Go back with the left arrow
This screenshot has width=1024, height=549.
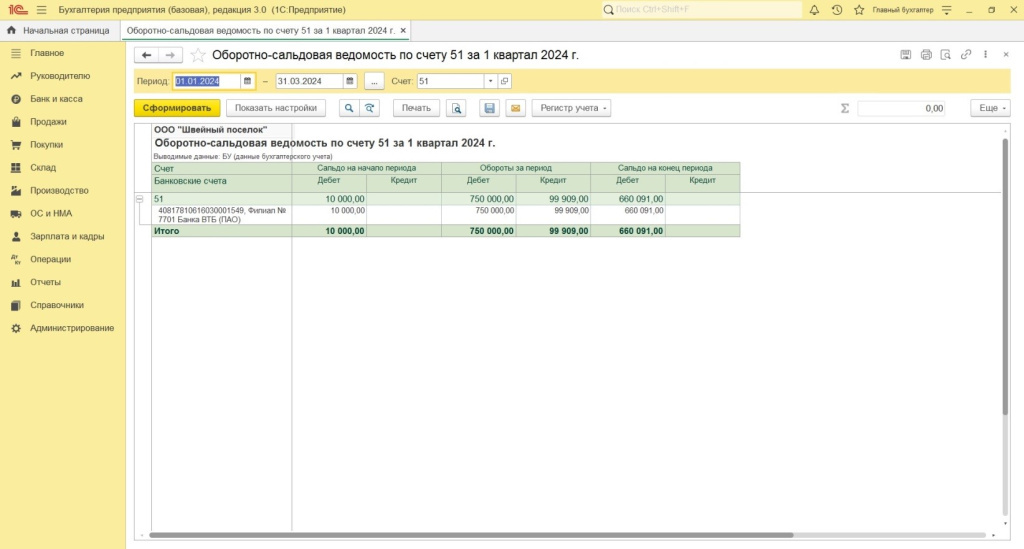[x=146, y=55]
